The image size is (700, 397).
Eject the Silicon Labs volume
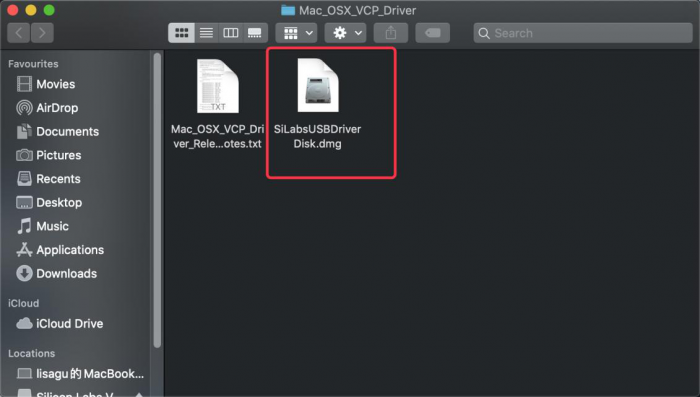(139, 395)
